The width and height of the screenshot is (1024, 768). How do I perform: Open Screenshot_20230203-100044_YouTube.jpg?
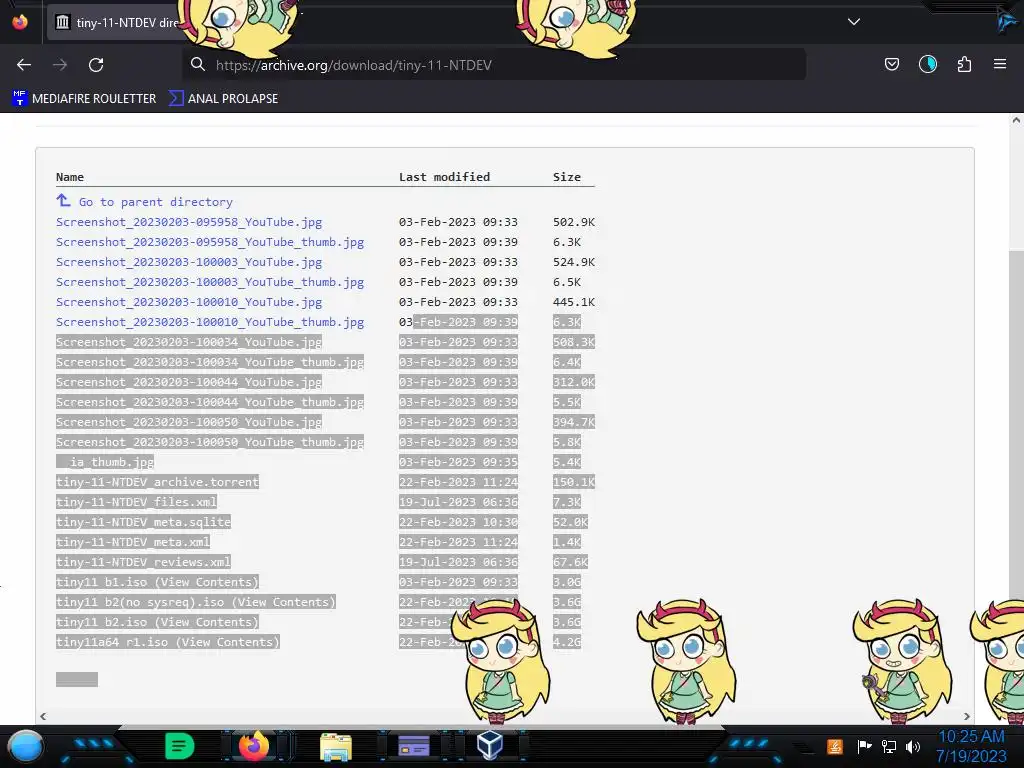tap(189, 382)
